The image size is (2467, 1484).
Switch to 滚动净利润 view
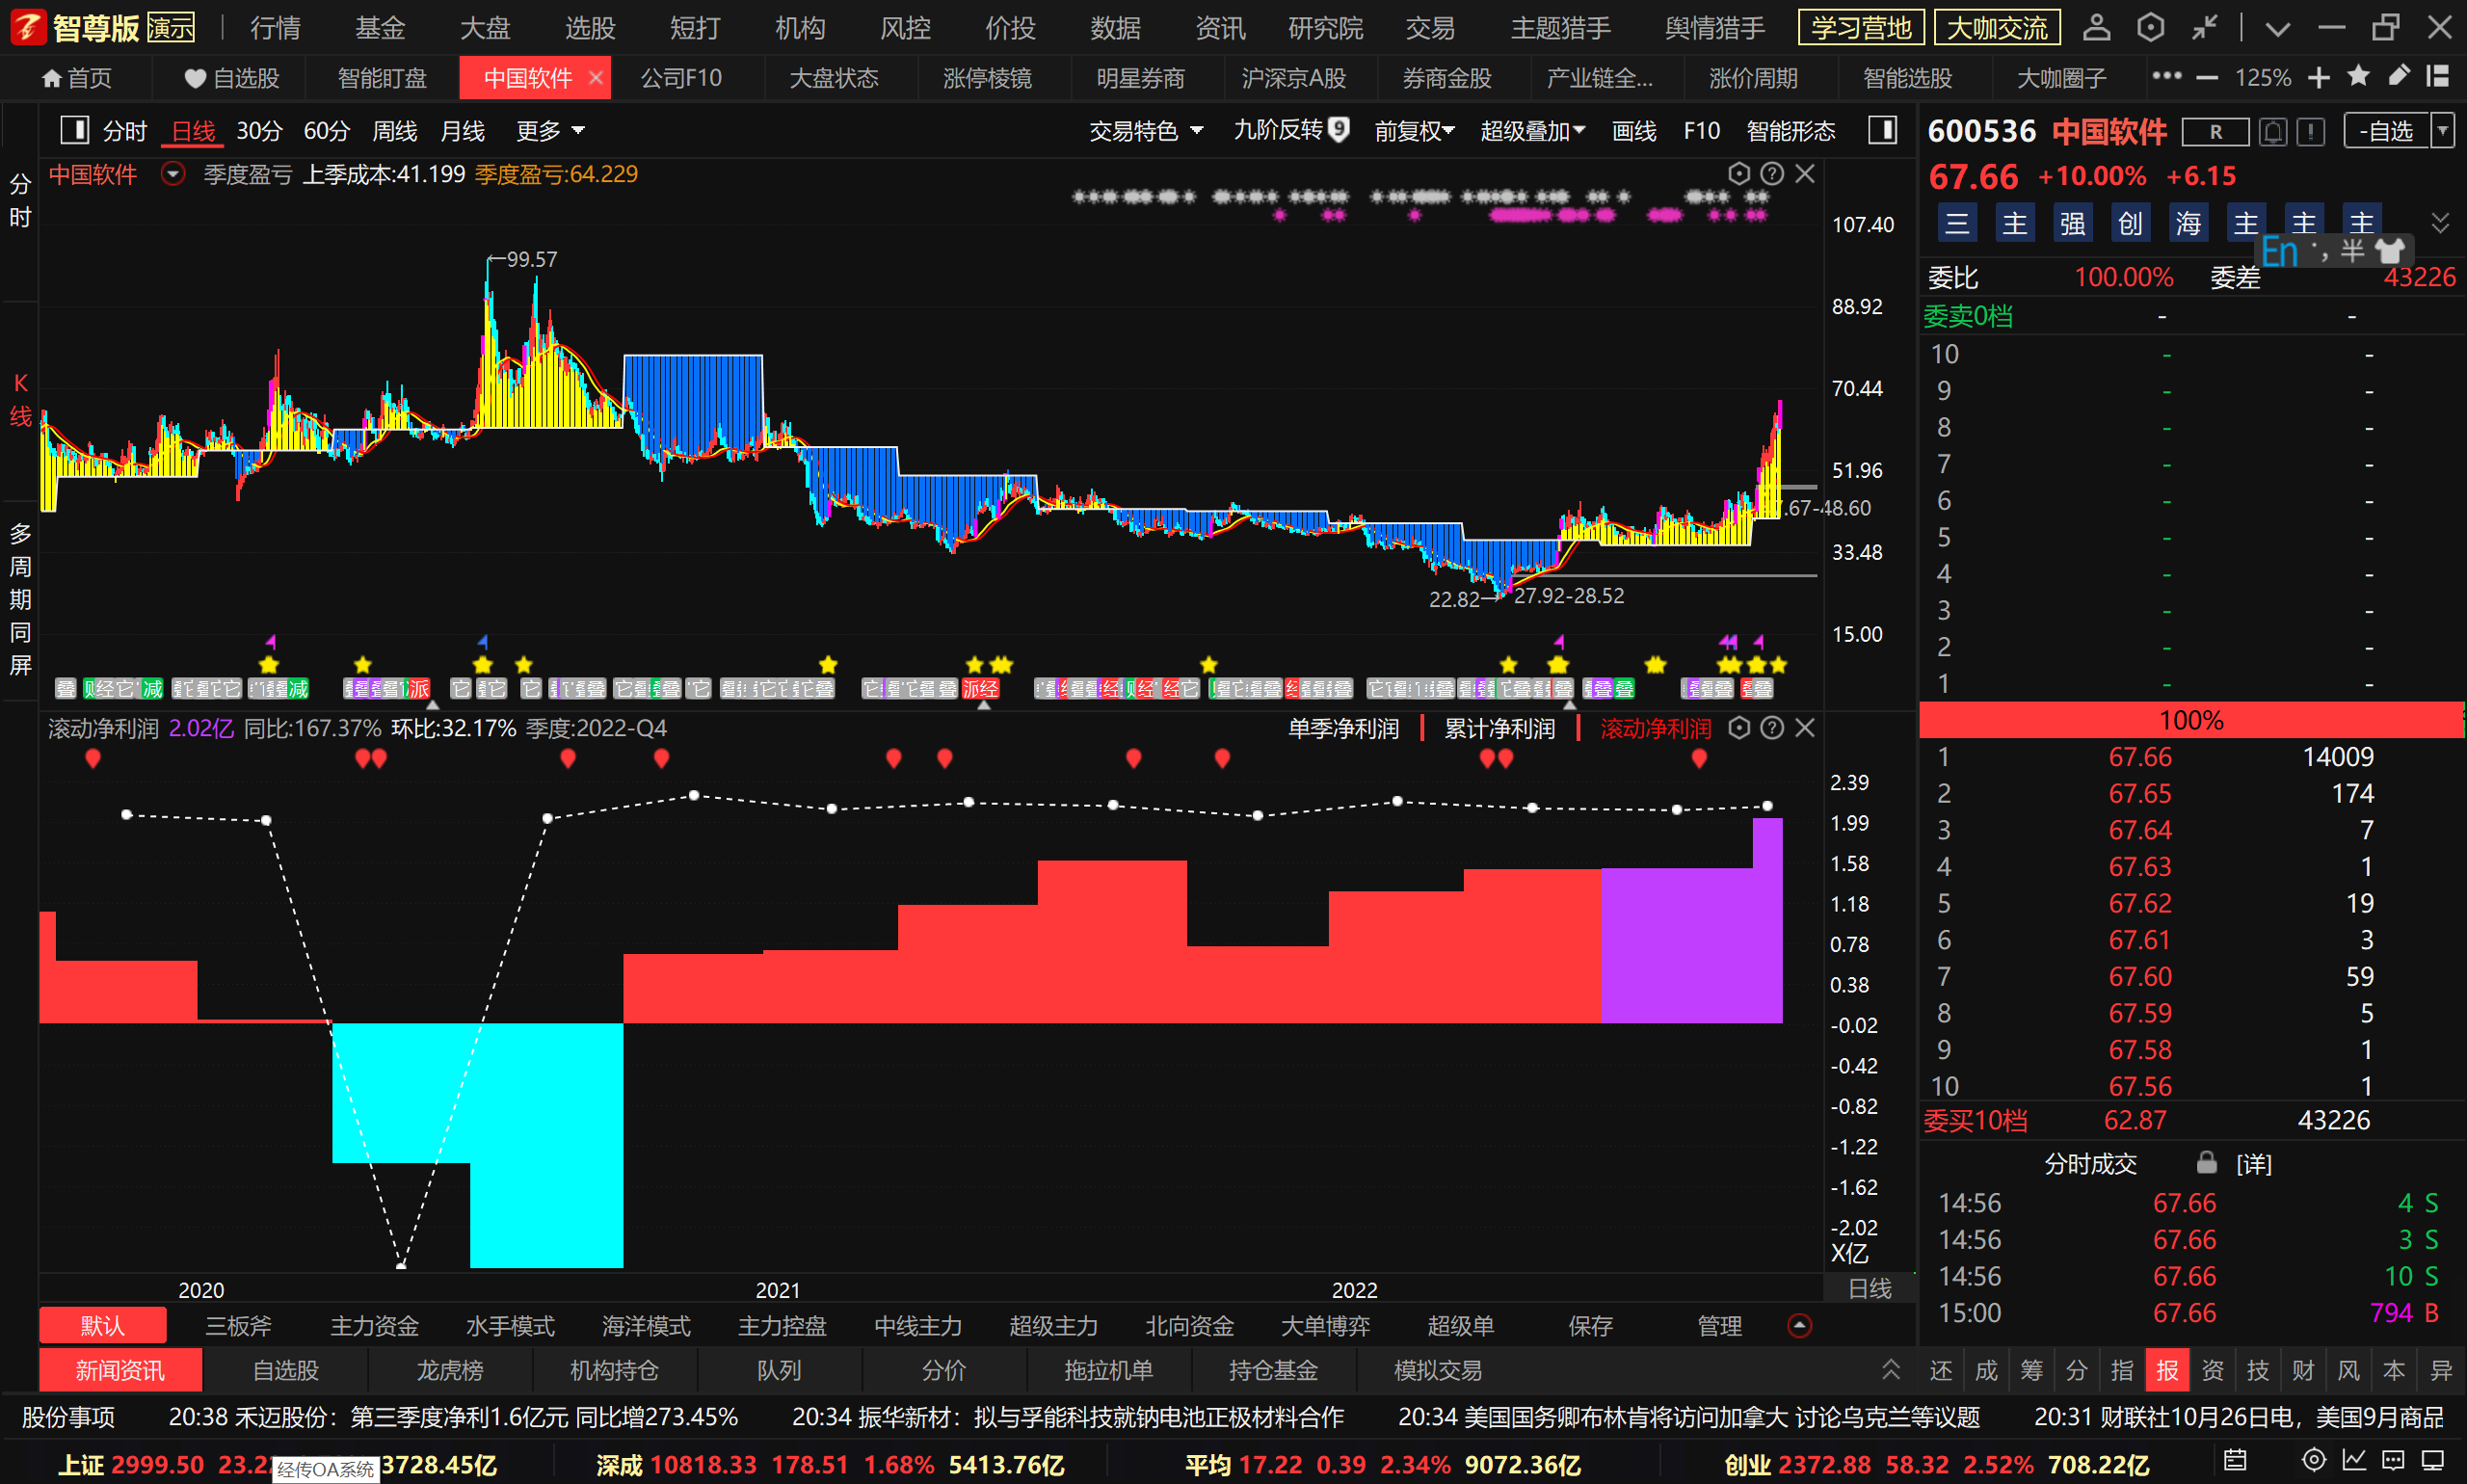(x=1655, y=729)
